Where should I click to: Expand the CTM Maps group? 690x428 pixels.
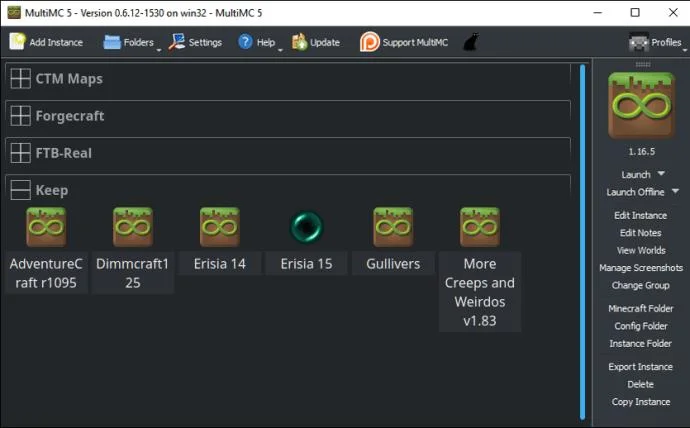point(21,79)
